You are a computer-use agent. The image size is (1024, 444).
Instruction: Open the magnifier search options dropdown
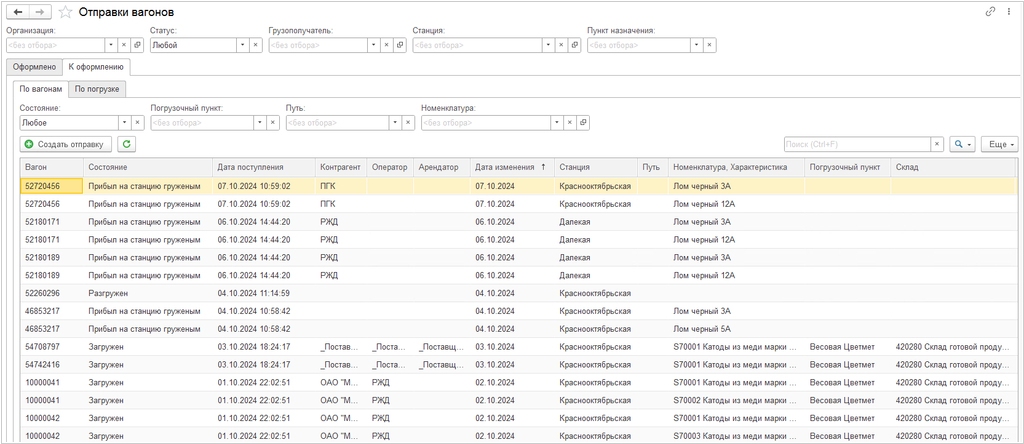[x=963, y=144]
